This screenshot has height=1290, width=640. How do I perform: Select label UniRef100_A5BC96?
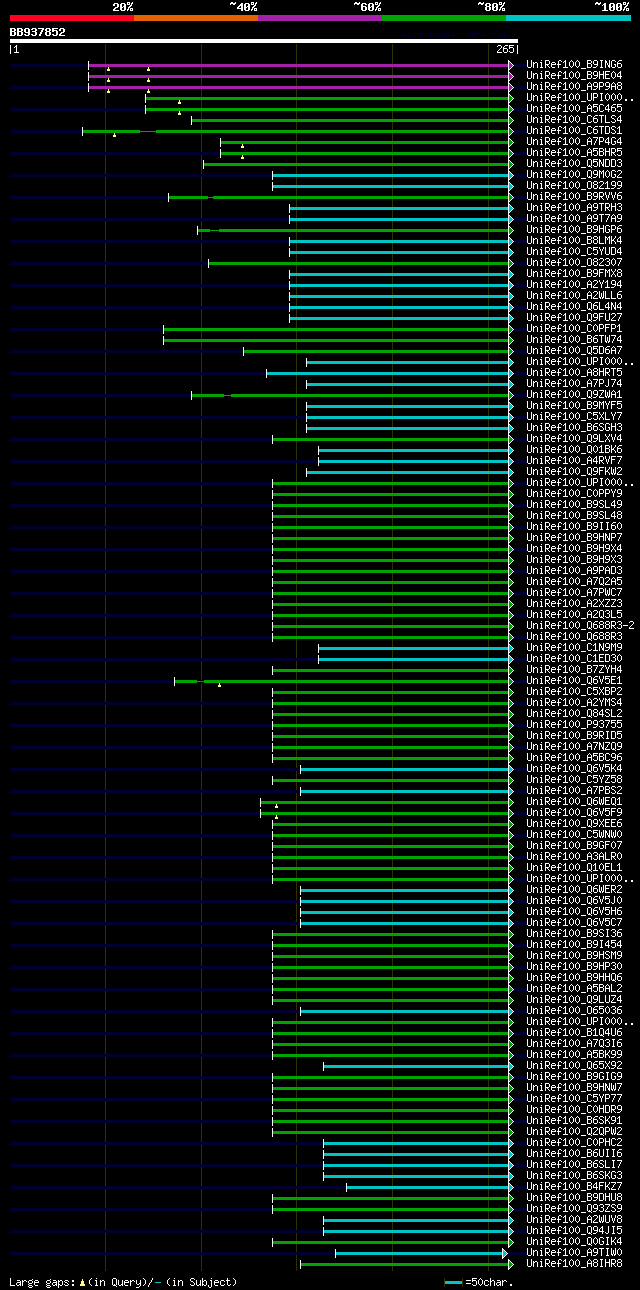pos(574,758)
